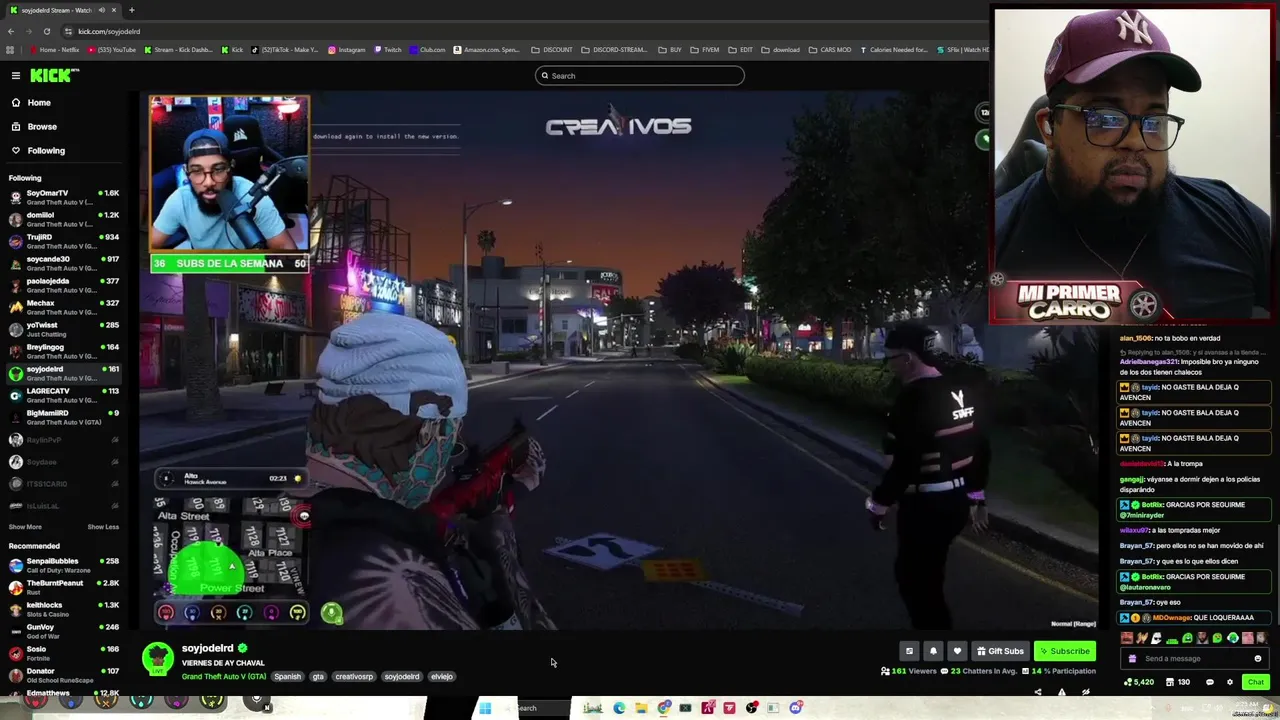Click the Send a message field

pos(1194,659)
